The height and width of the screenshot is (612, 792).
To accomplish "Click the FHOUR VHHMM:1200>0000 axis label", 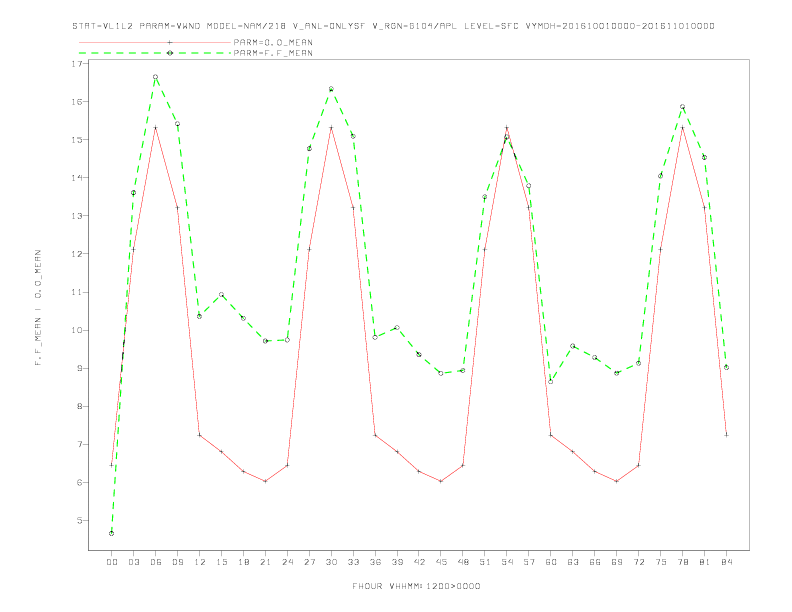I will [416, 586].
